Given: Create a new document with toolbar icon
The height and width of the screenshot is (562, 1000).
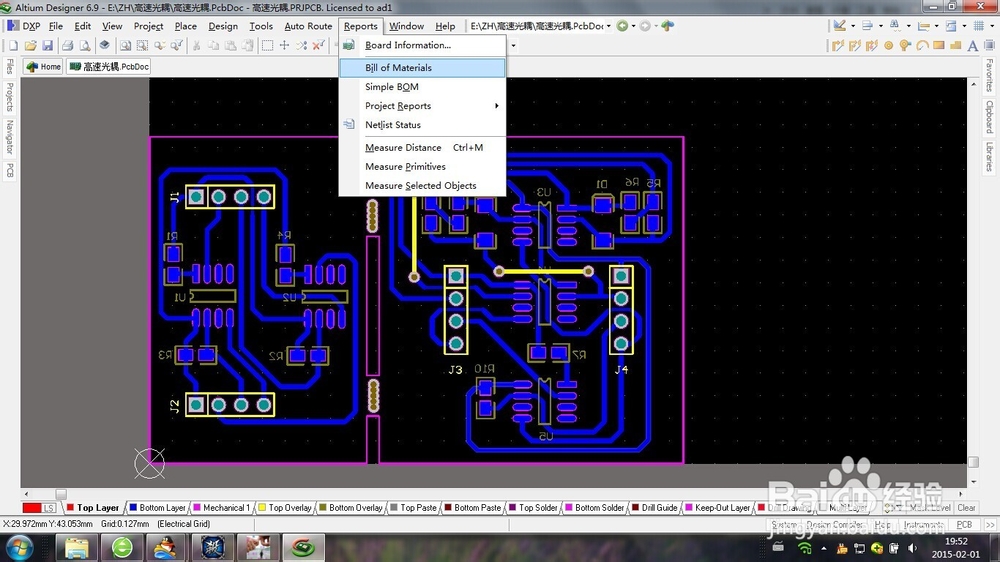Looking at the screenshot, I should [13, 45].
